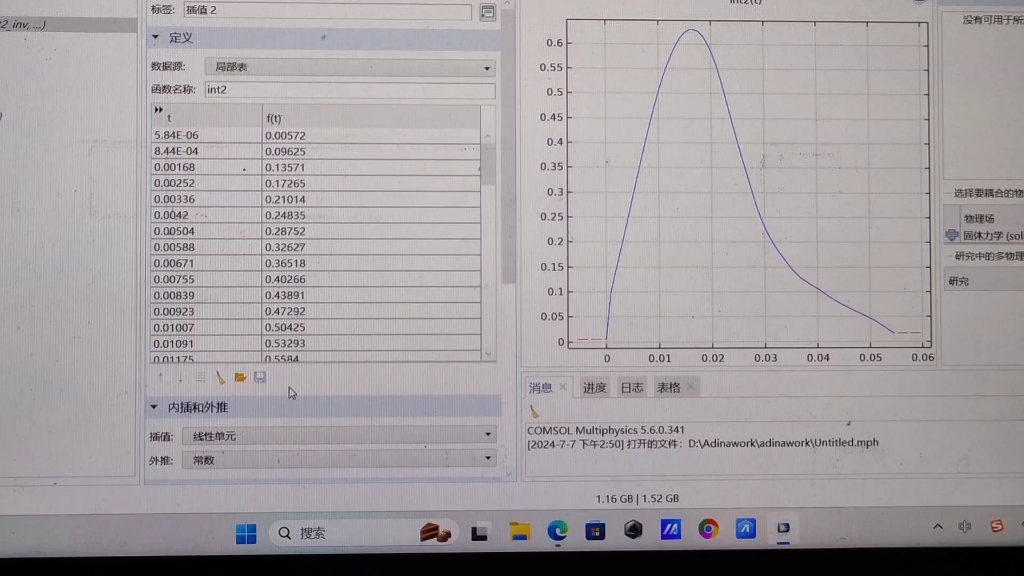Click the double-arrow icon in table header
Viewport: 1024px width, 576px height.
coord(160,112)
